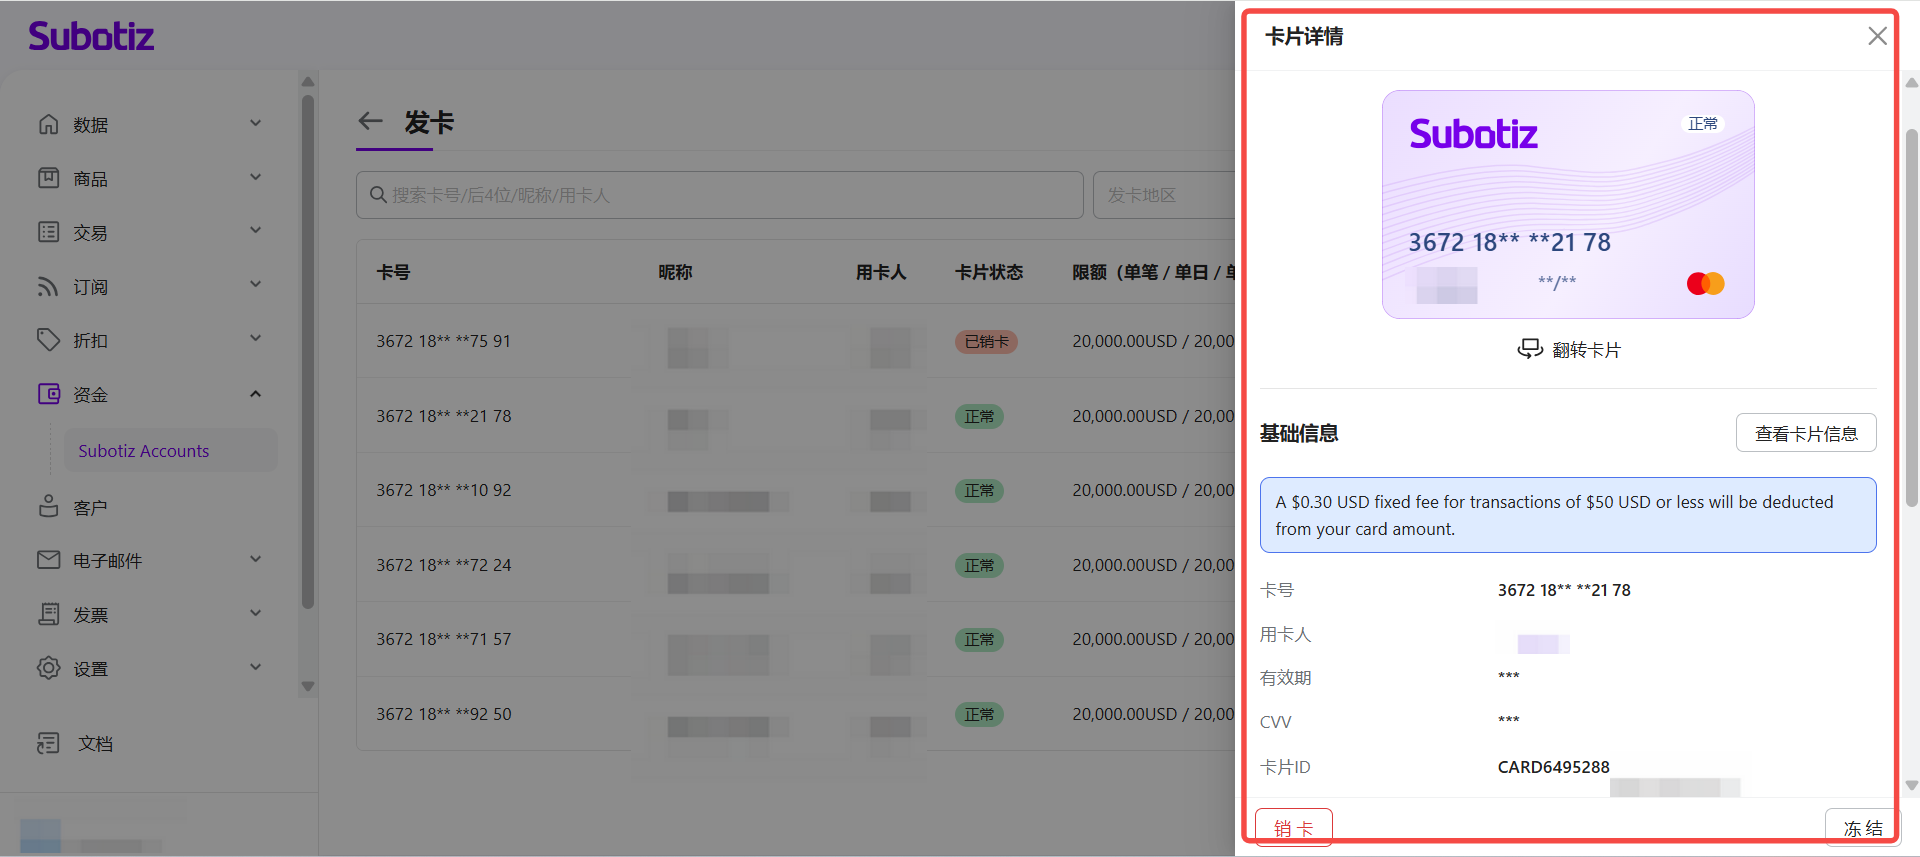
Task: Click the 昵称 column header
Action: [675, 272]
